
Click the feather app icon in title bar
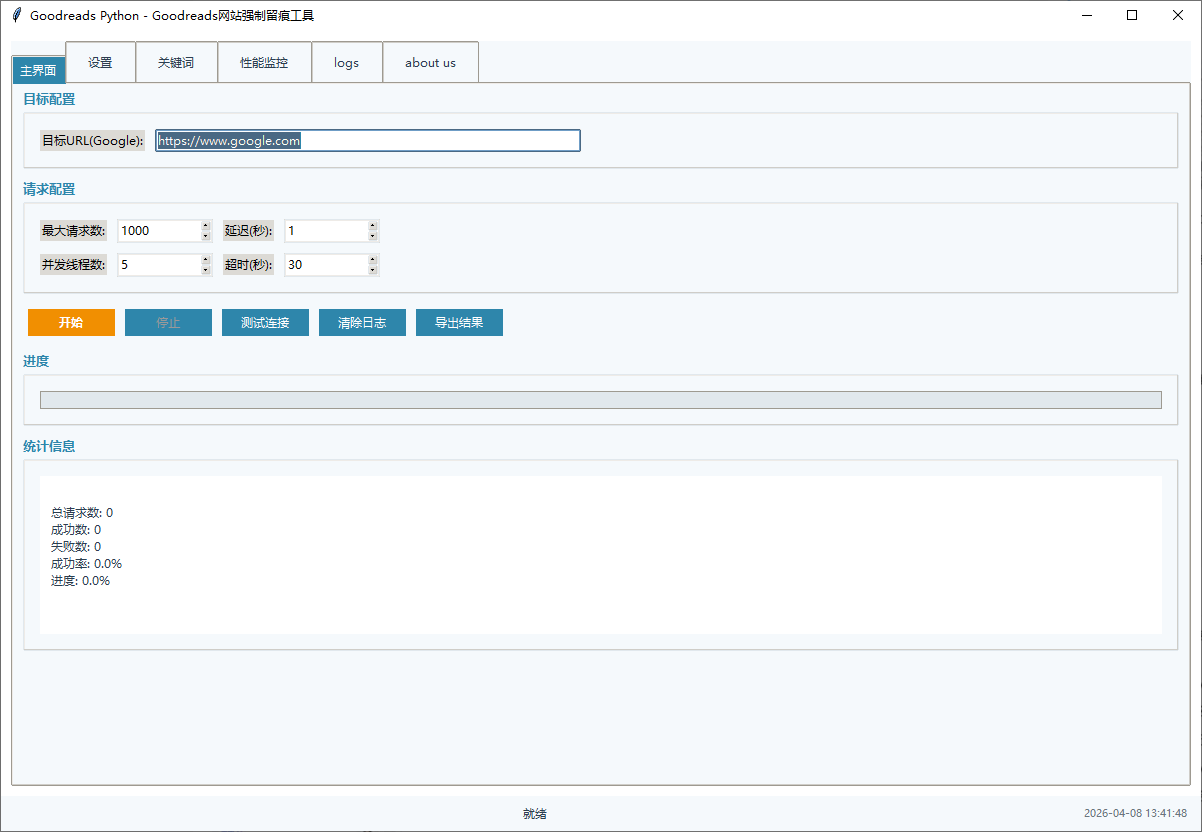tap(16, 15)
